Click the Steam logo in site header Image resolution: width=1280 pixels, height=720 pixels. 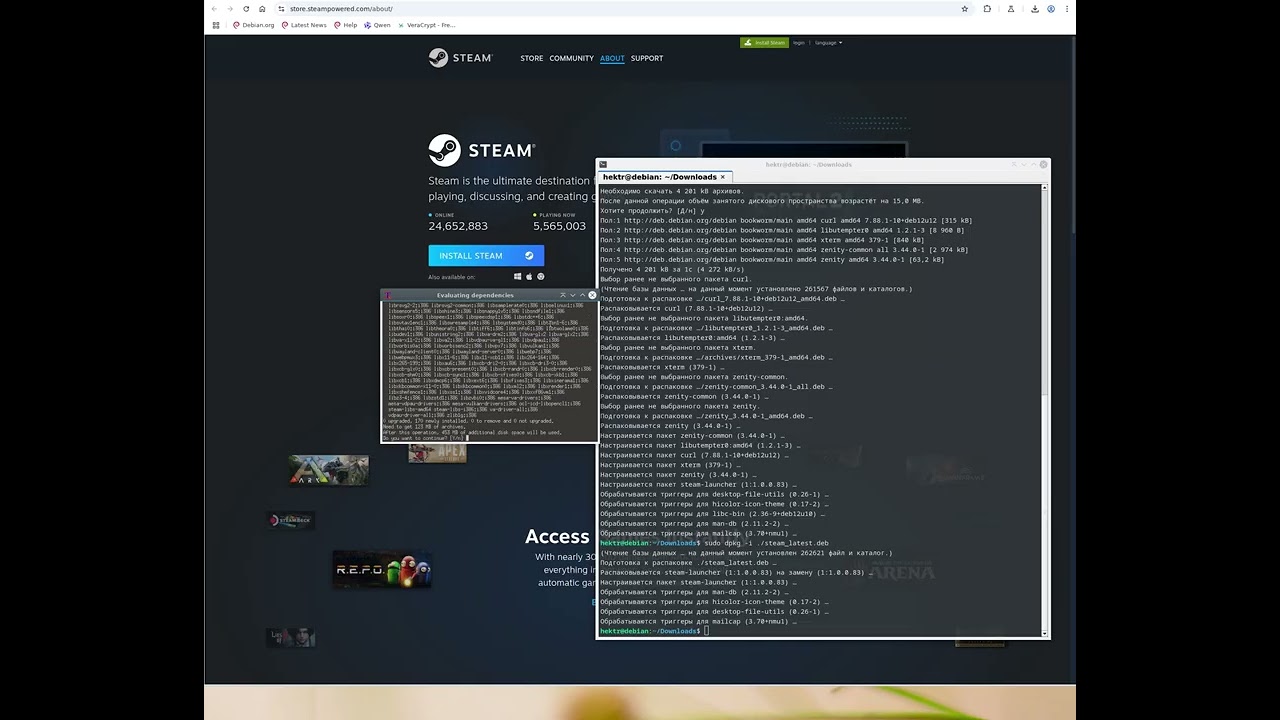461,58
